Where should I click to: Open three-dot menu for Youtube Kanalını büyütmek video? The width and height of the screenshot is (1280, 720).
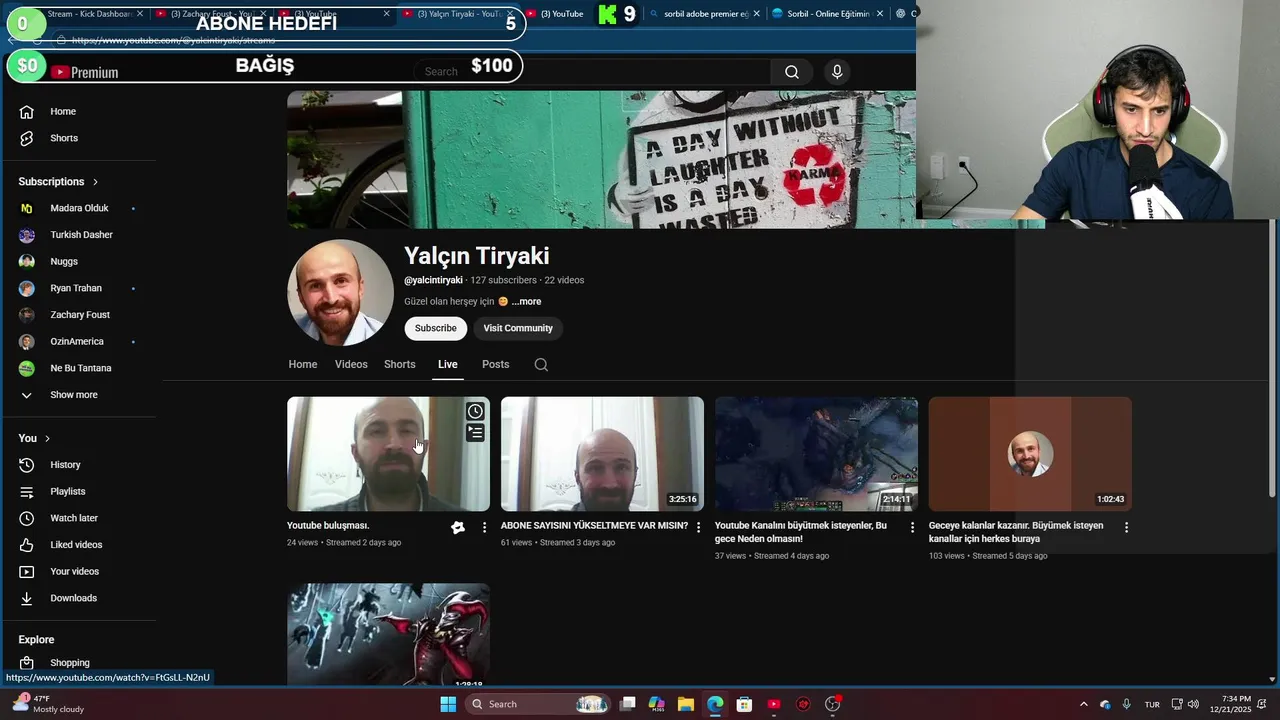pyautogui.click(x=912, y=527)
